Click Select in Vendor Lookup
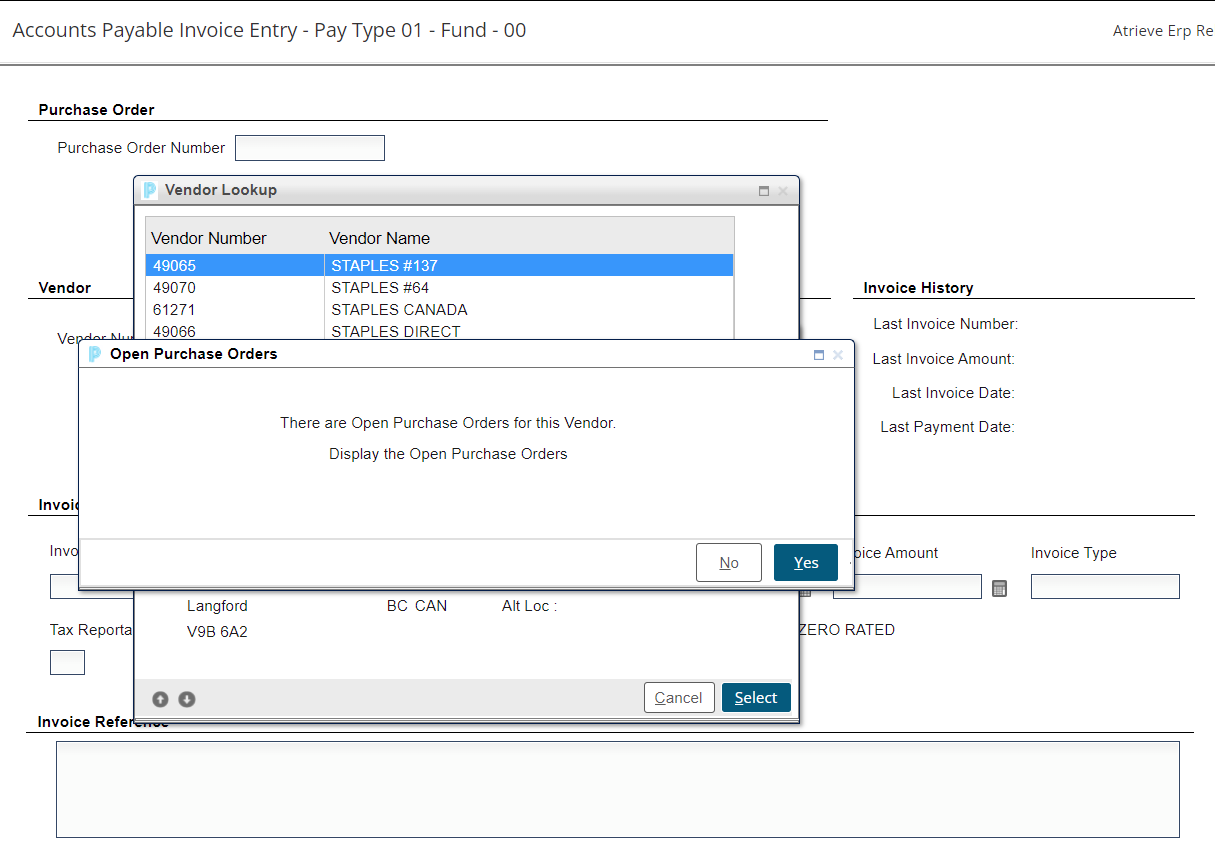Viewport: 1215px width, 856px height. pyautogui.click(x=756, y=698)
